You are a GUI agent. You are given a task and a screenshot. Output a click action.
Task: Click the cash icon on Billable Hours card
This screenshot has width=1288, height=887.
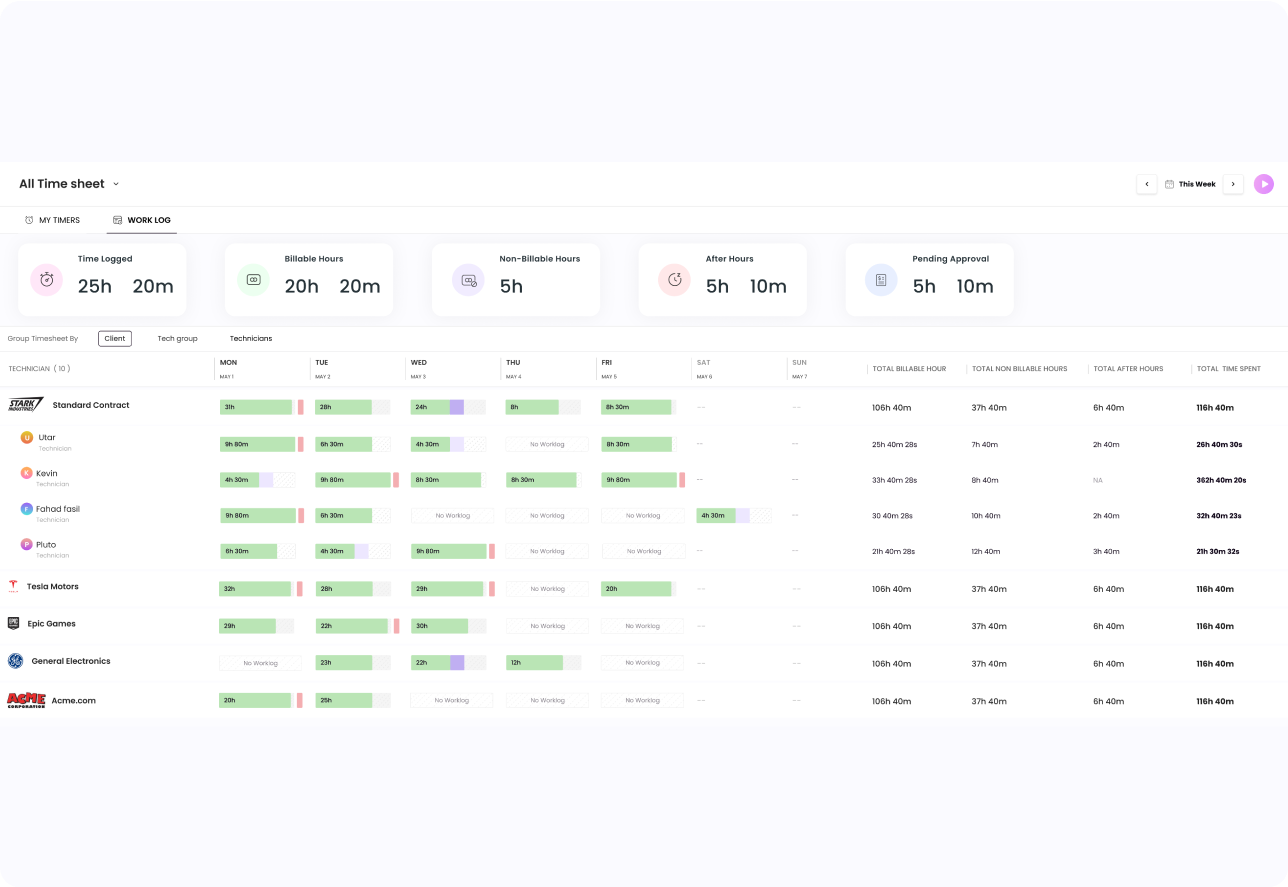coord(253,280)
